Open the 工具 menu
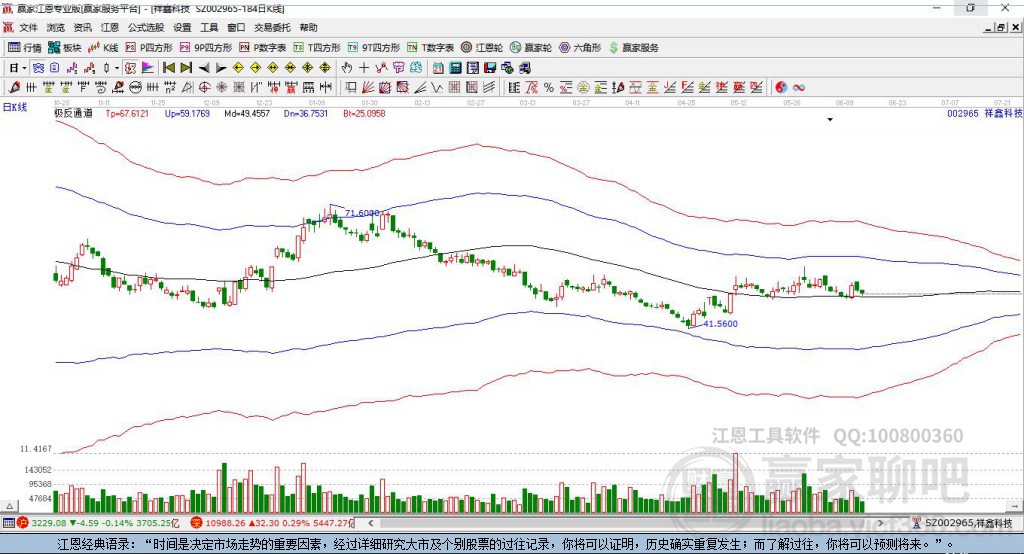Screen dimensions: 1024x554 [209, 27]
